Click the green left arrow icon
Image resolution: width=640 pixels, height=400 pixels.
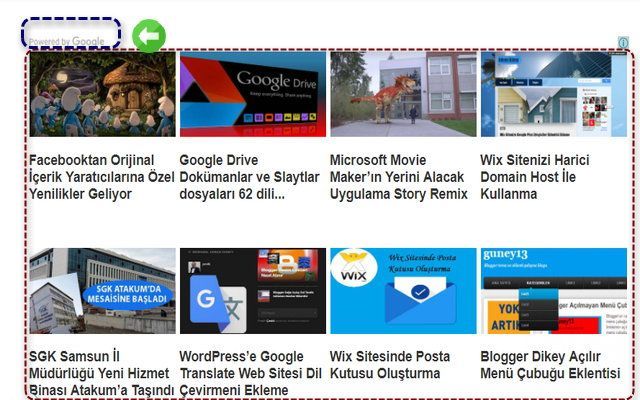point(148,37)
